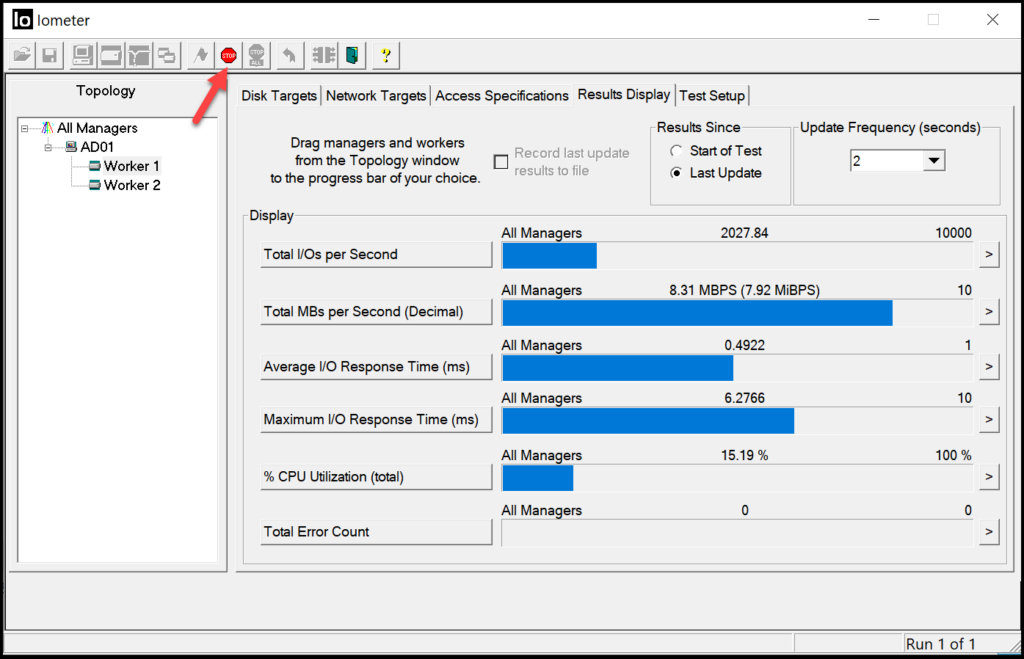Click the Start New Manager icon
This screenshot has height=659, width=1024.
81,55
